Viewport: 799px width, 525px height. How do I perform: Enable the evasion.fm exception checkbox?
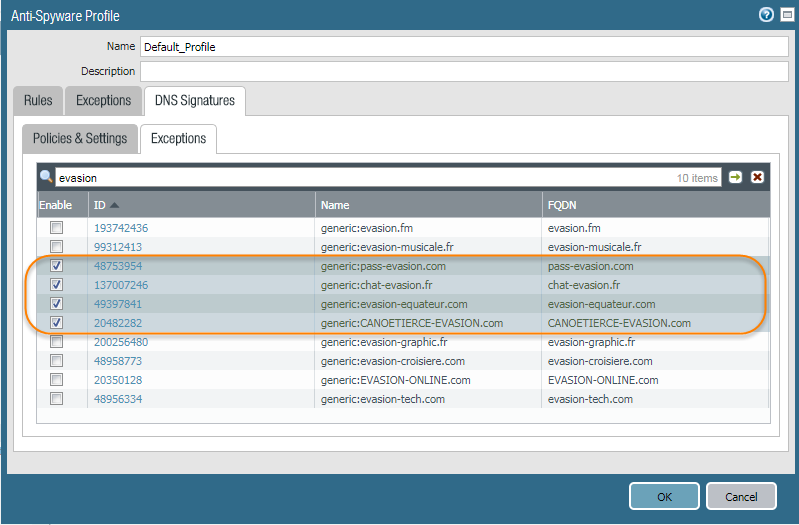57,228
